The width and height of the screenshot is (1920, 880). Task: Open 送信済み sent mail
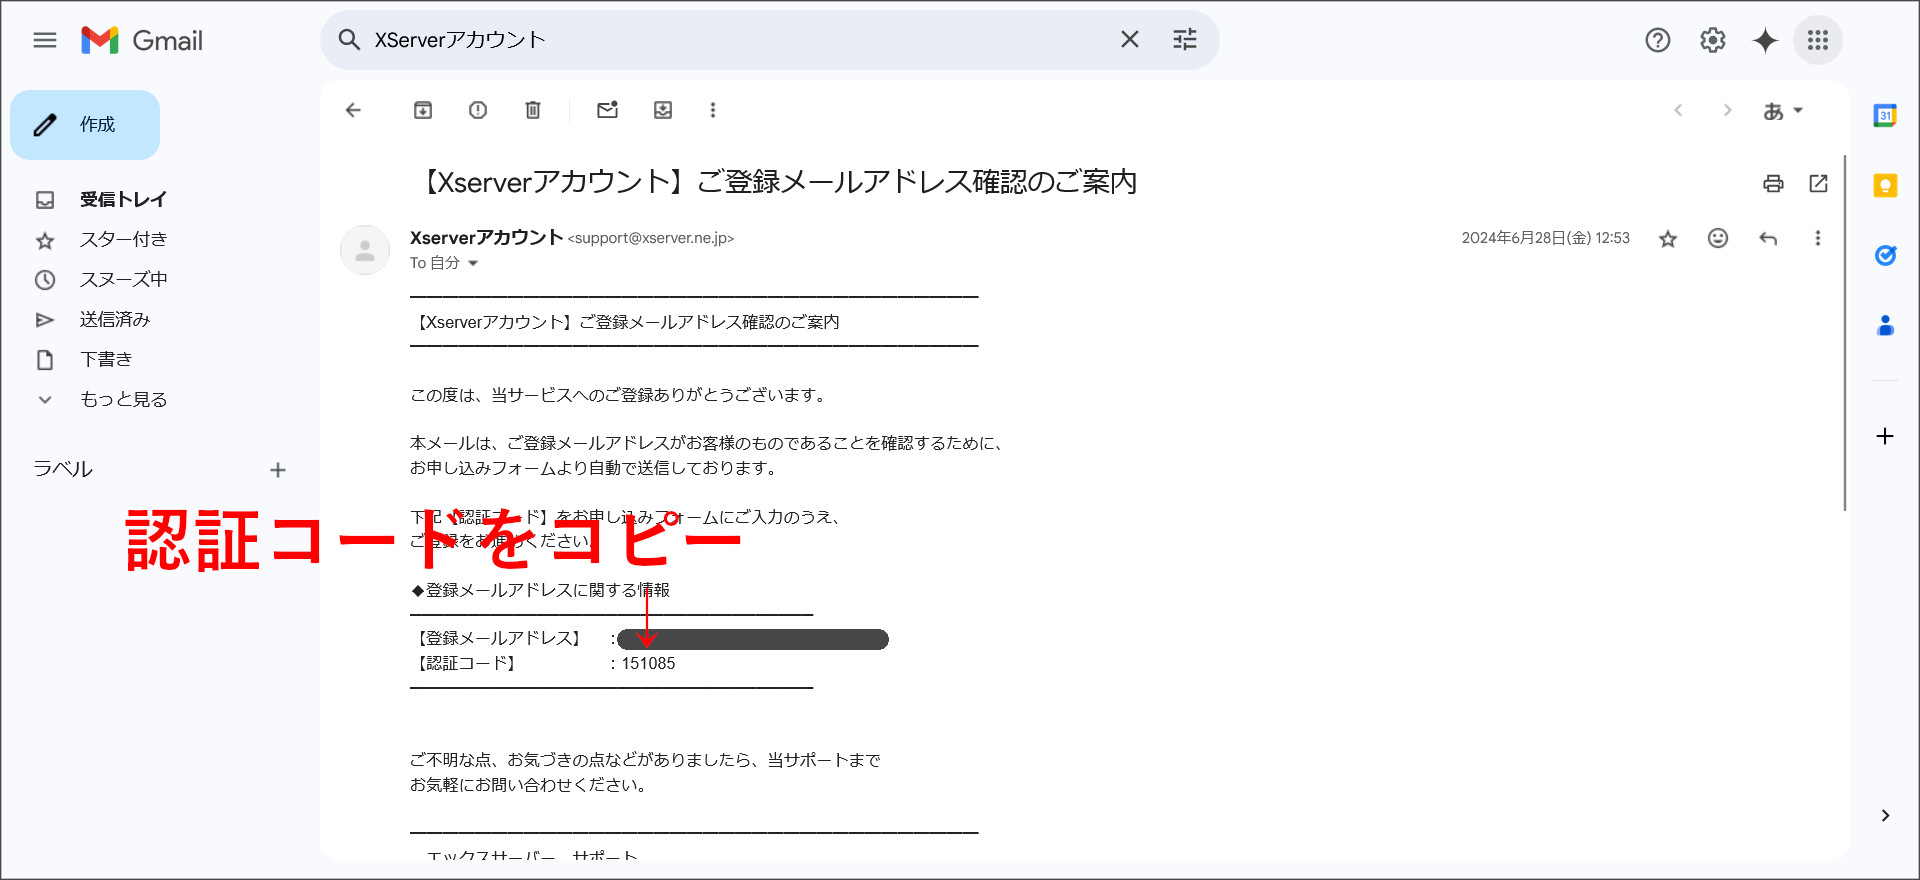tap(115, 319)
